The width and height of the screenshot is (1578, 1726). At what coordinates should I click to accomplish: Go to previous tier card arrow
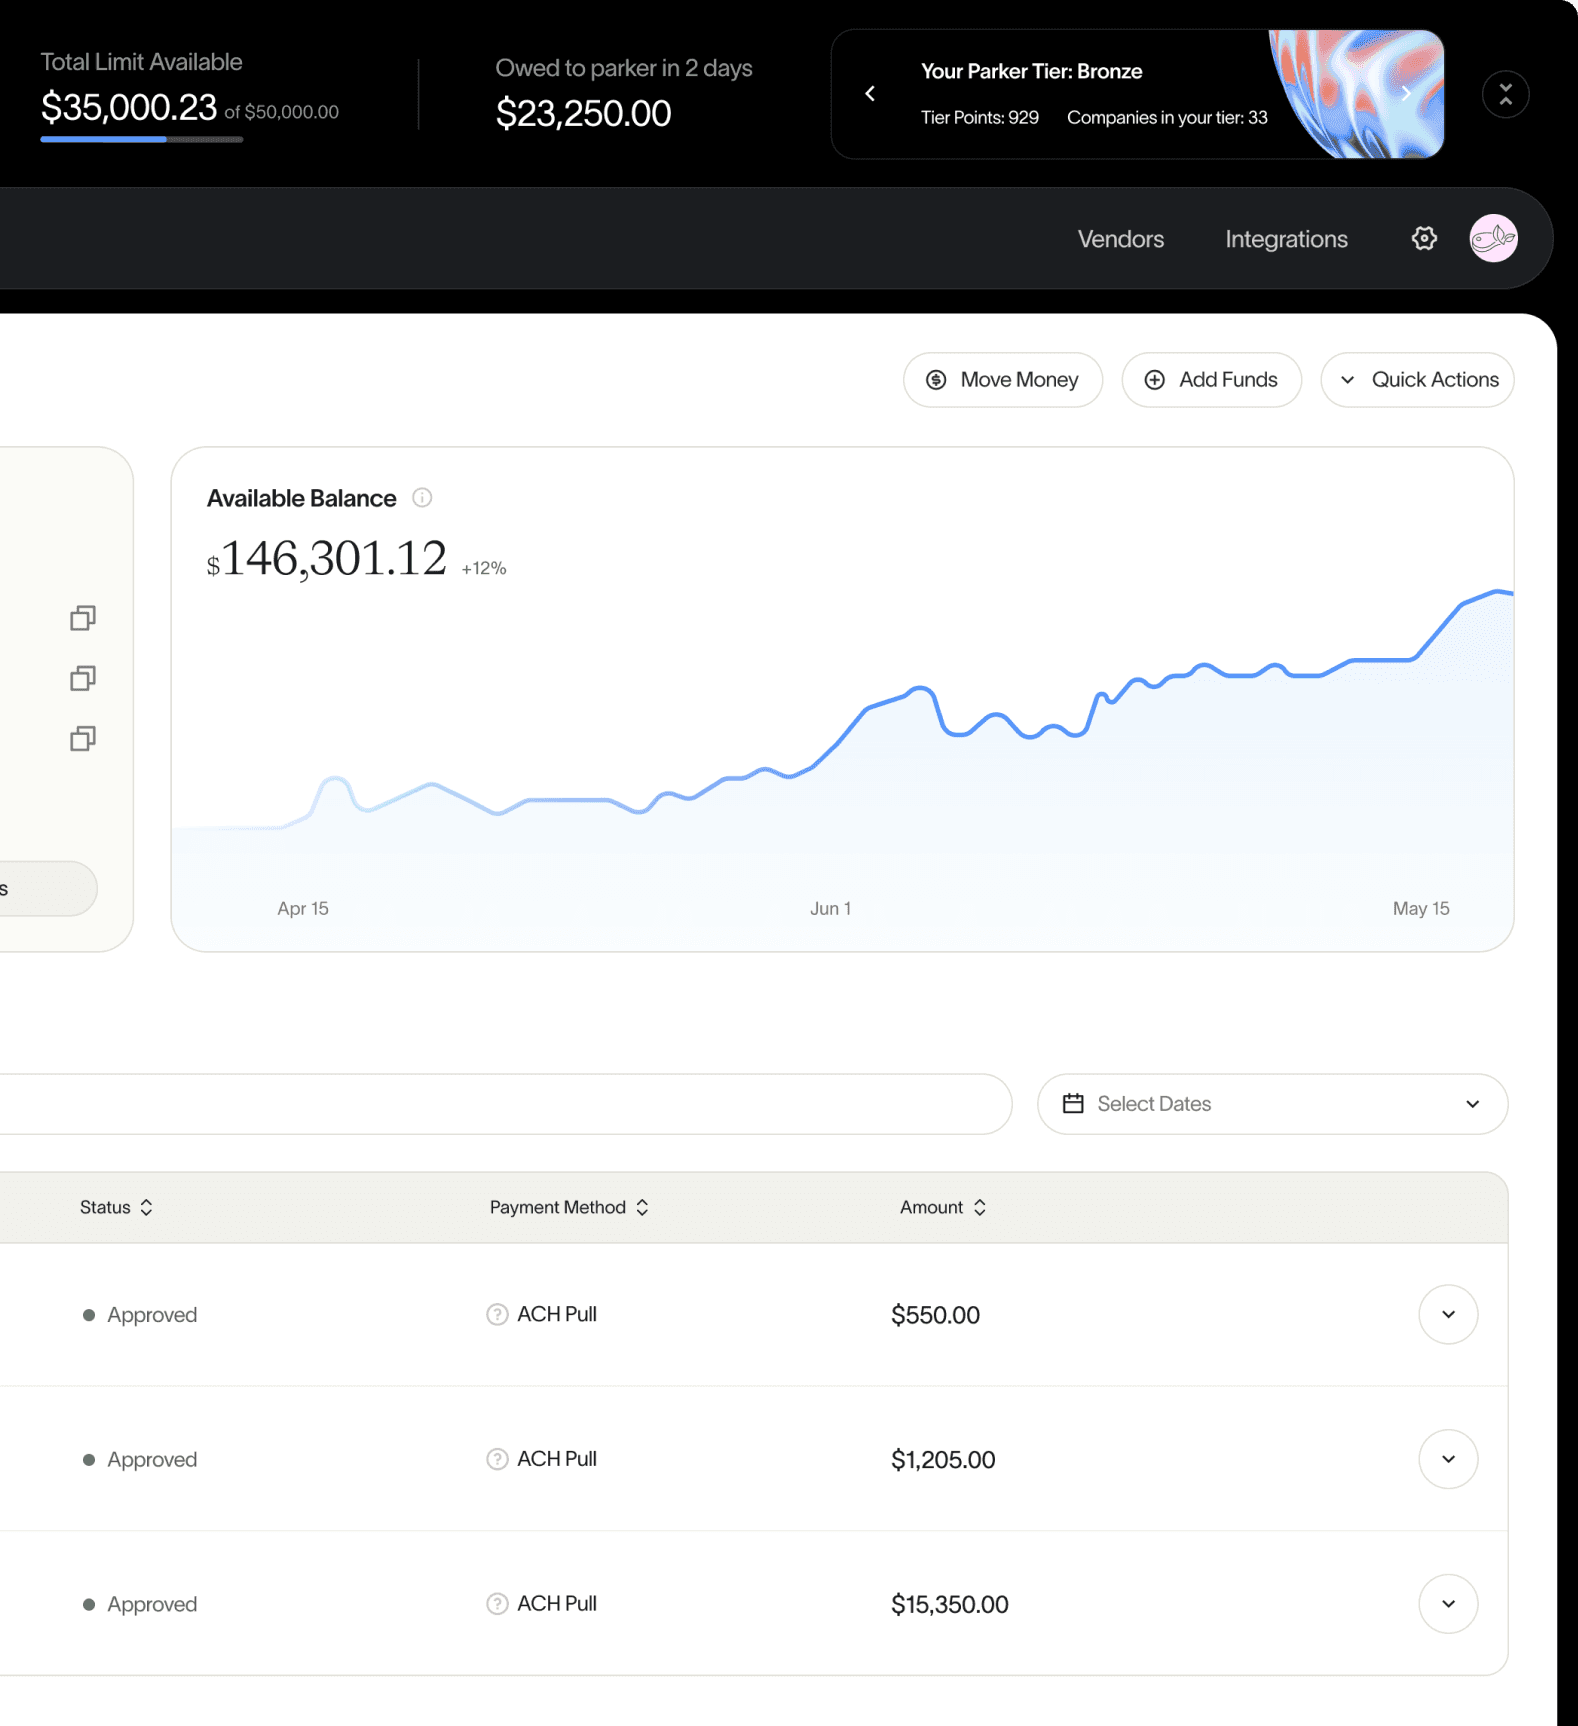coord(870,93)
